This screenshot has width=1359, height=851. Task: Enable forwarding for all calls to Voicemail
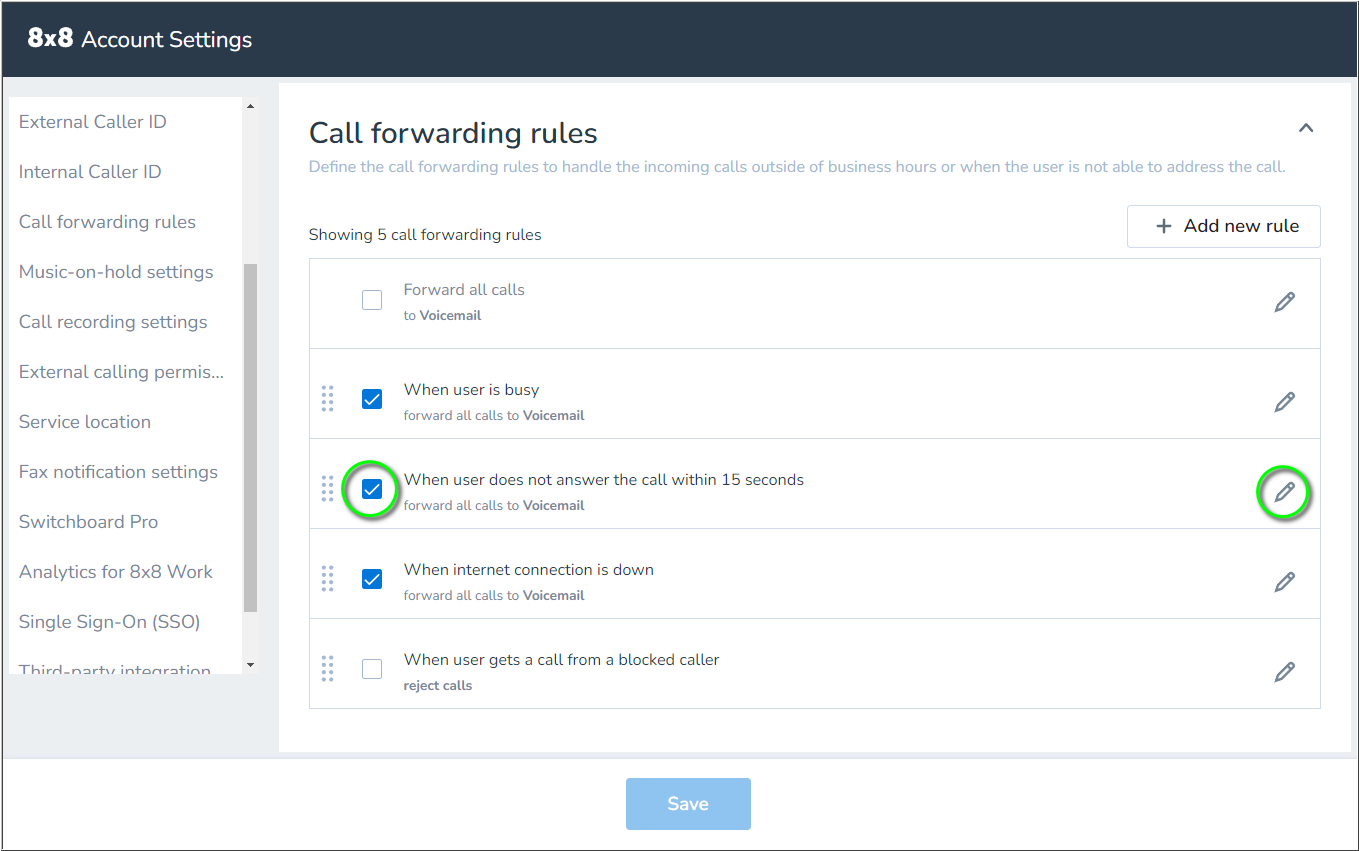tap(372, 299)
